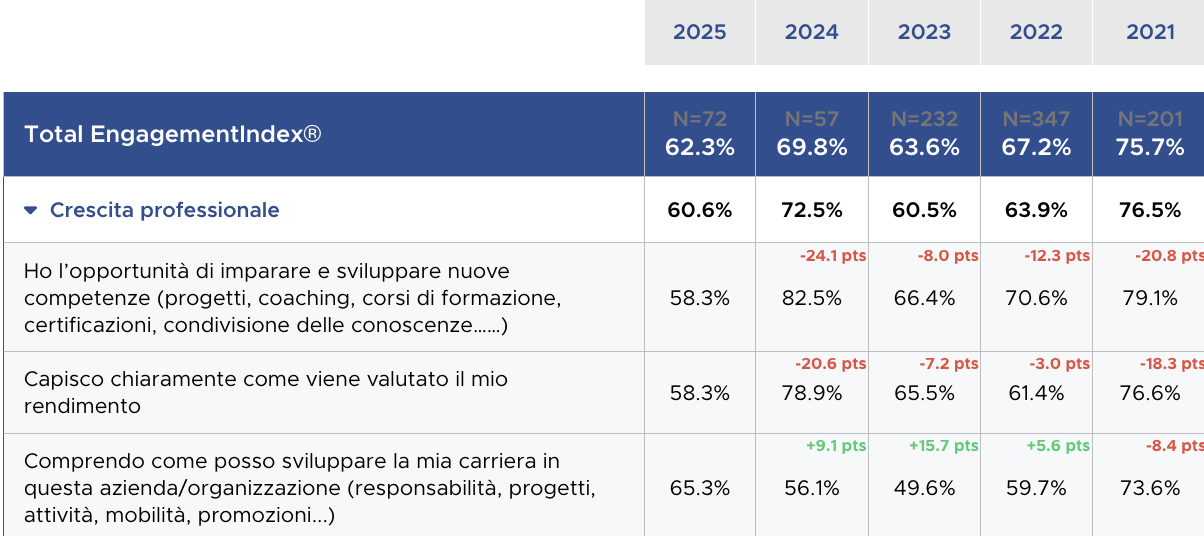Click the 69.8% engagement value for 2024
Screen dimensions: 1204x536
811,147
